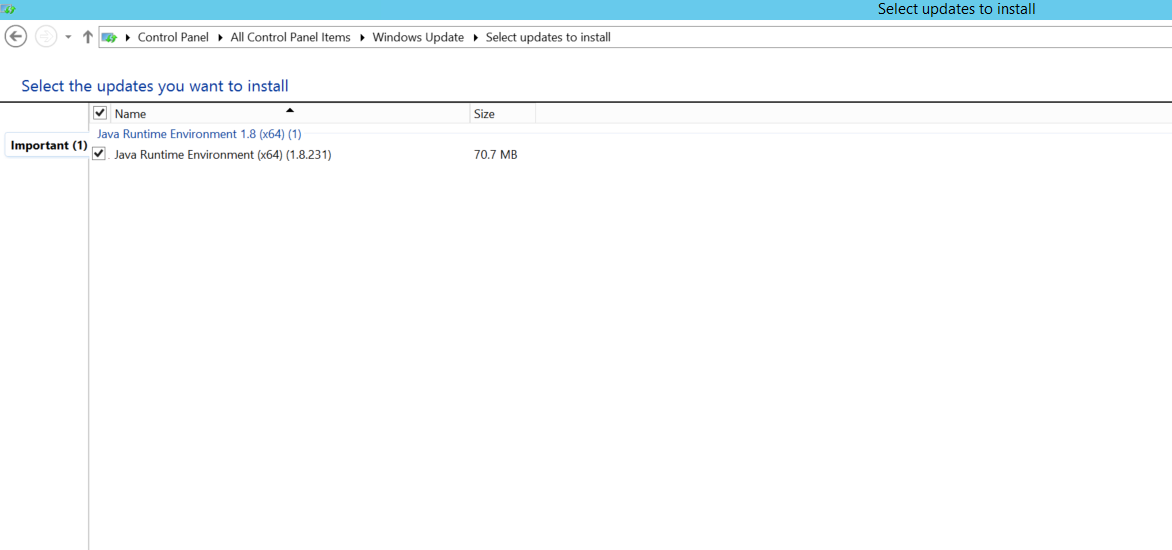Click the Forward arrow navigation button
This screenshot has height=550, width=1172.
tap(46, 37)
